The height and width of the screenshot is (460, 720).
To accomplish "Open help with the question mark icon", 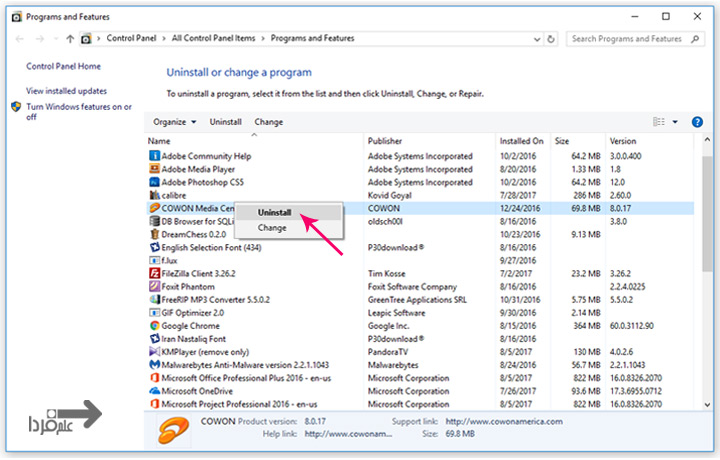I will tap(695, 122).
